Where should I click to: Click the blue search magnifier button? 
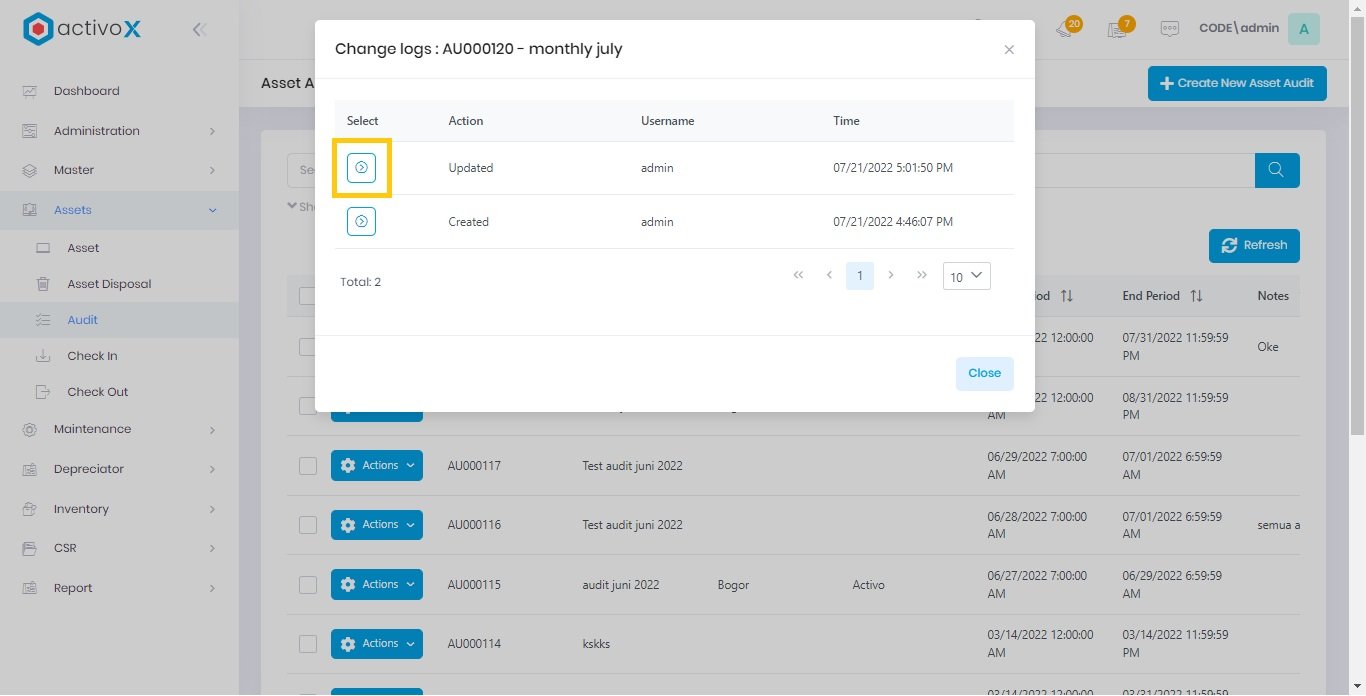1276,170
